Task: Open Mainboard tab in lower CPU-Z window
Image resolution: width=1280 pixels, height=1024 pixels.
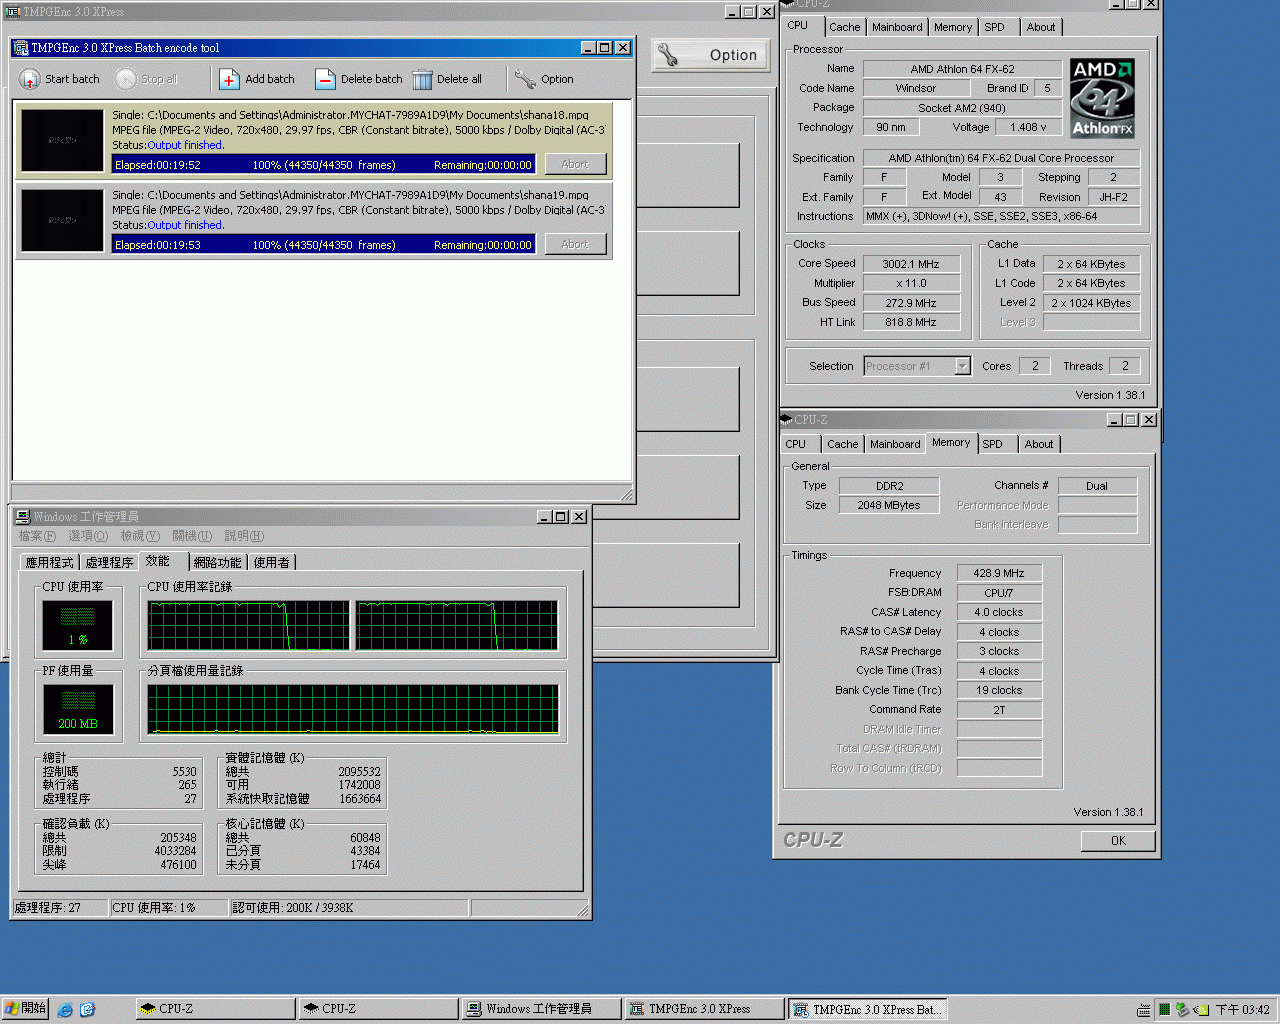Action: click(x=895, y=444)
